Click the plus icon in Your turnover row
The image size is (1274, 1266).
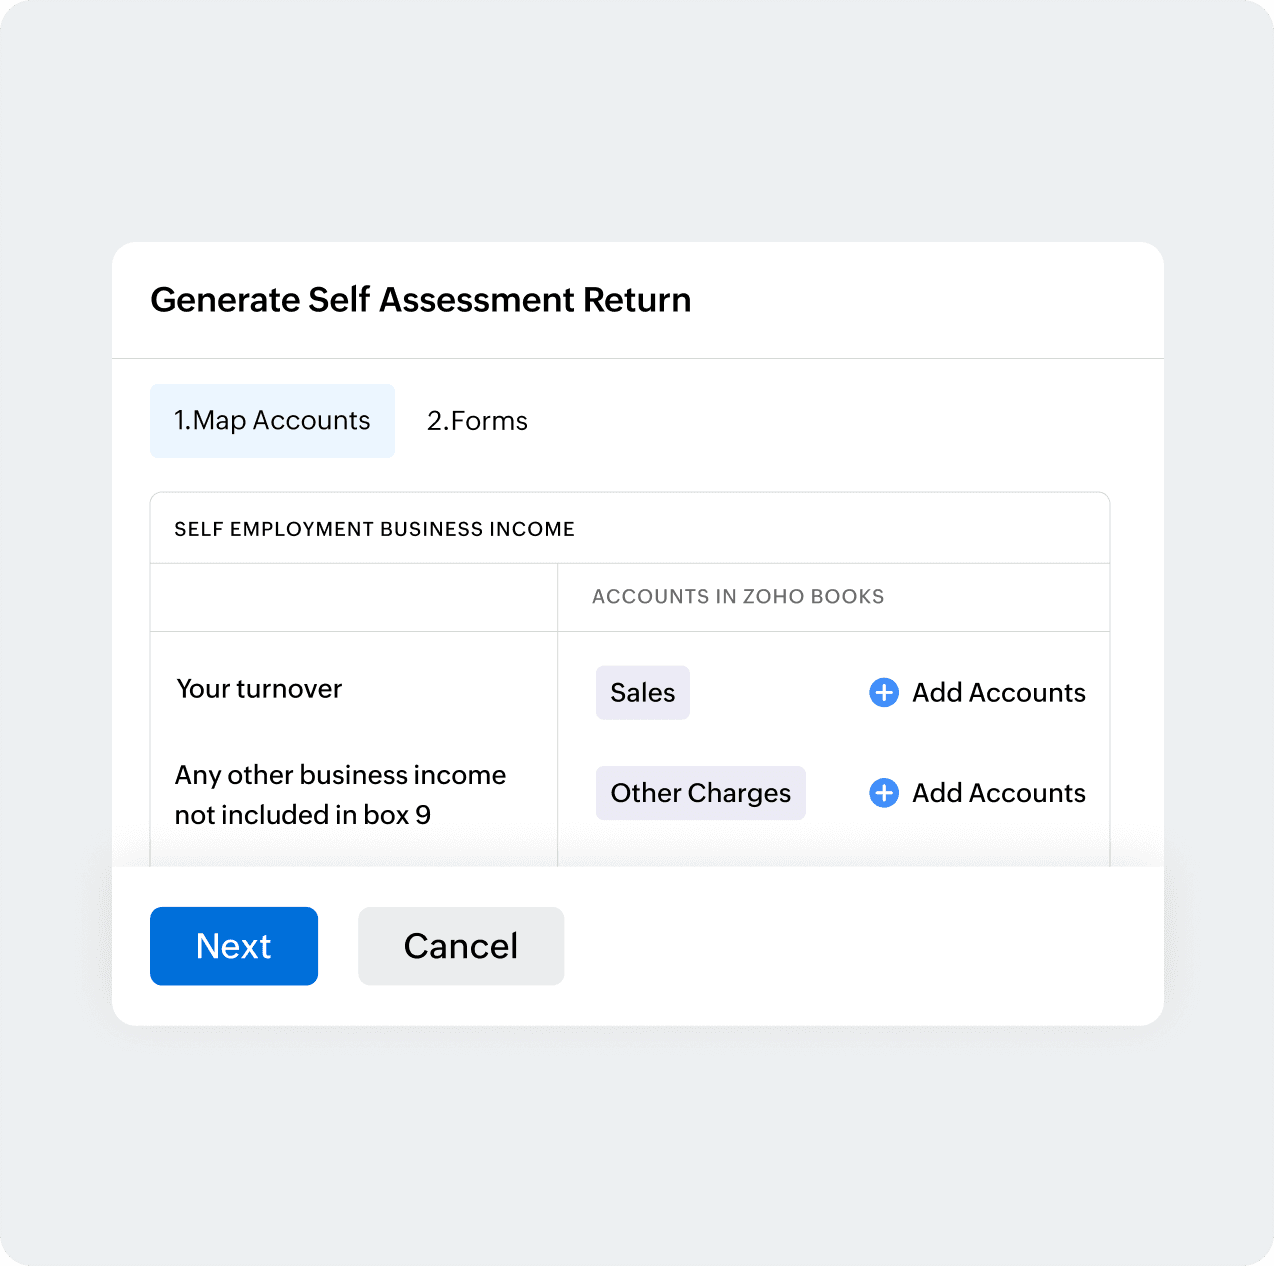tap(884, 692)
